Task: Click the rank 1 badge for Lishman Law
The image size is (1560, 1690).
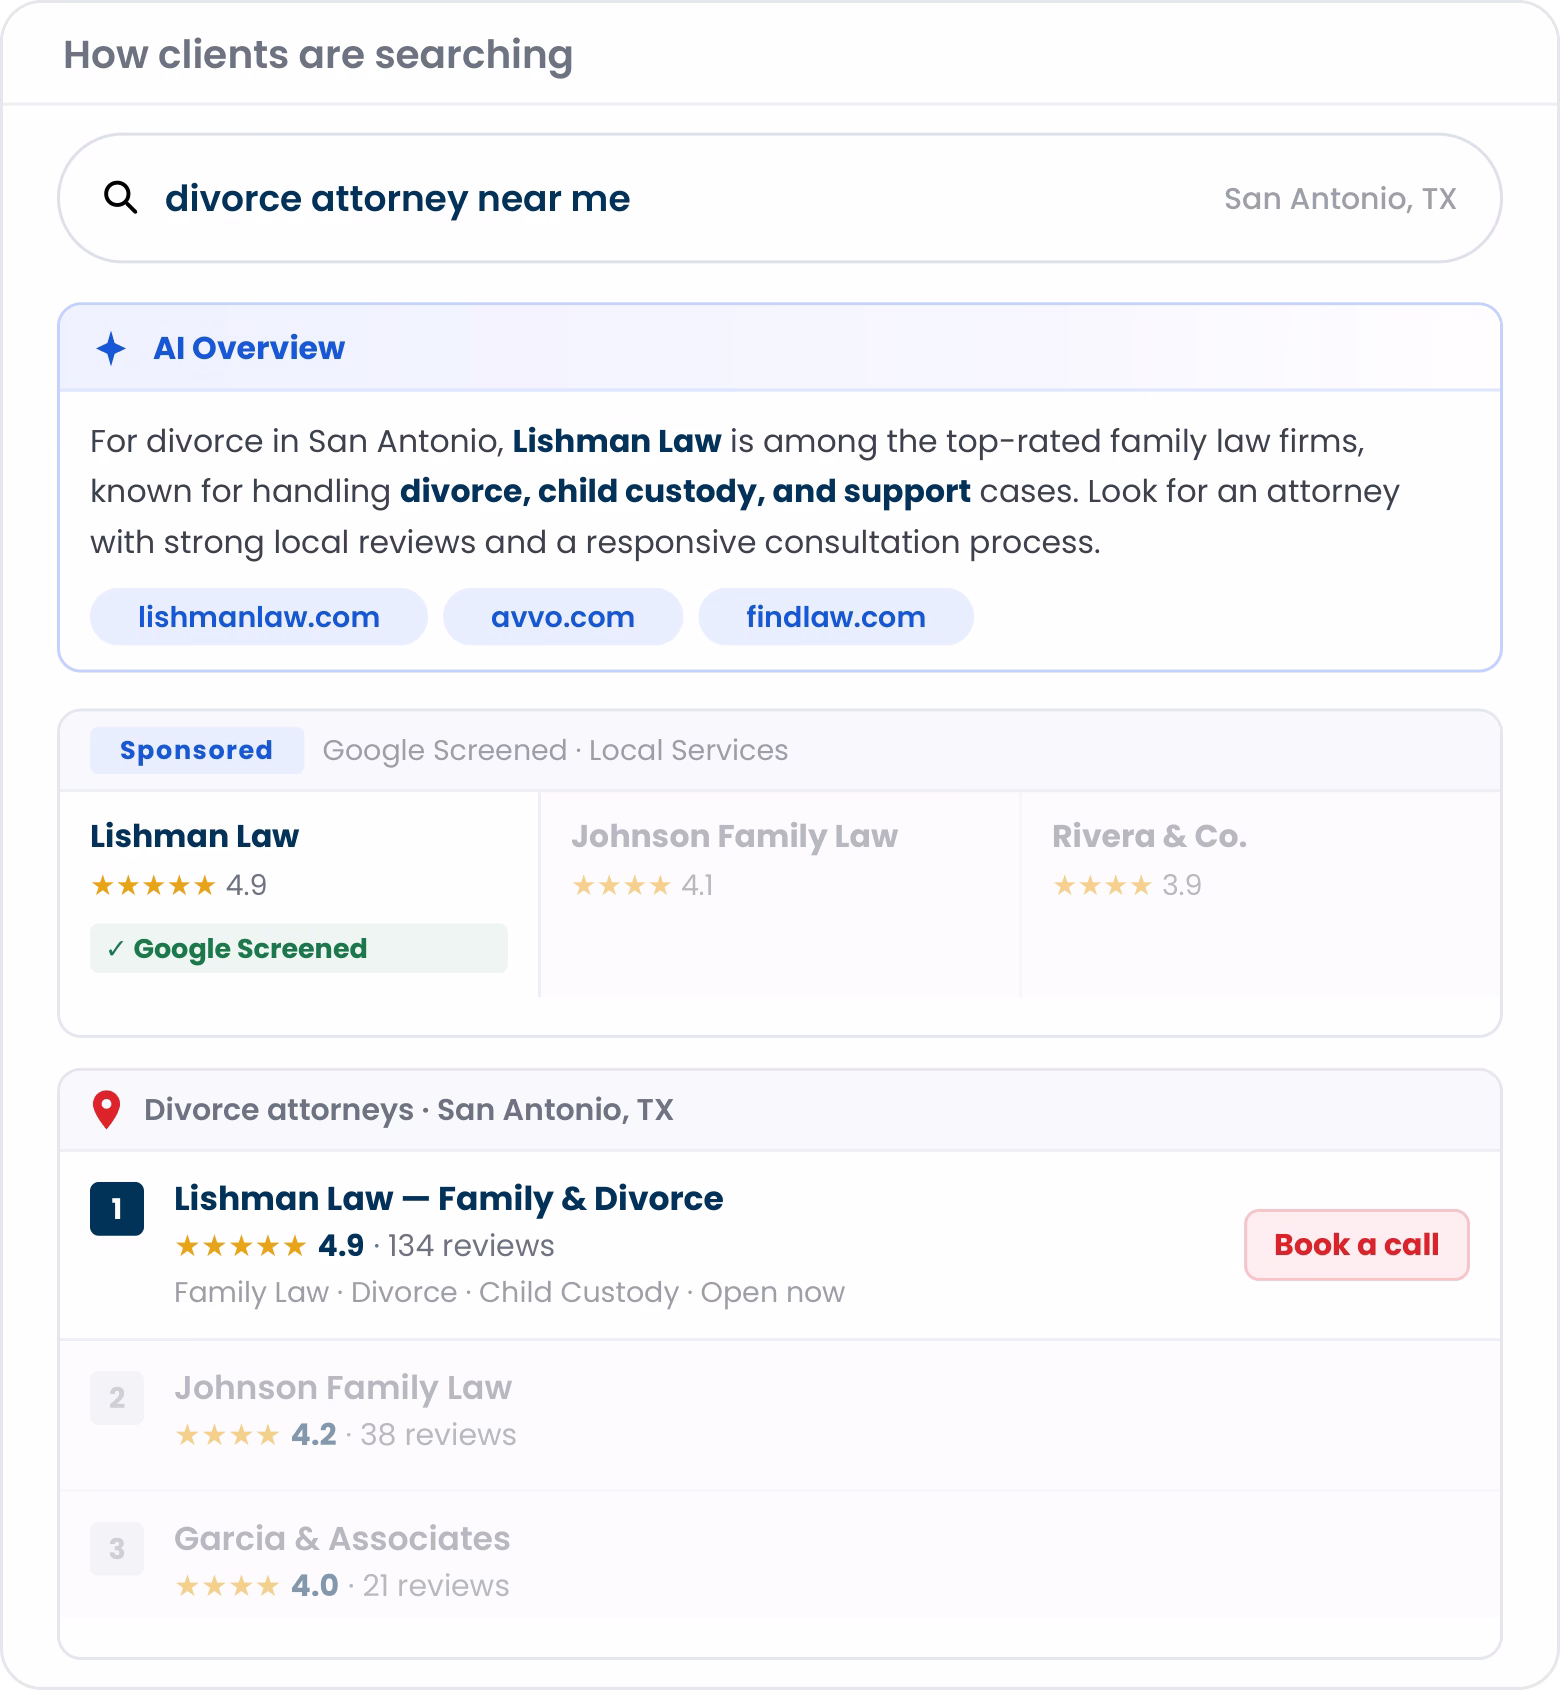Action: [117, 1209]
